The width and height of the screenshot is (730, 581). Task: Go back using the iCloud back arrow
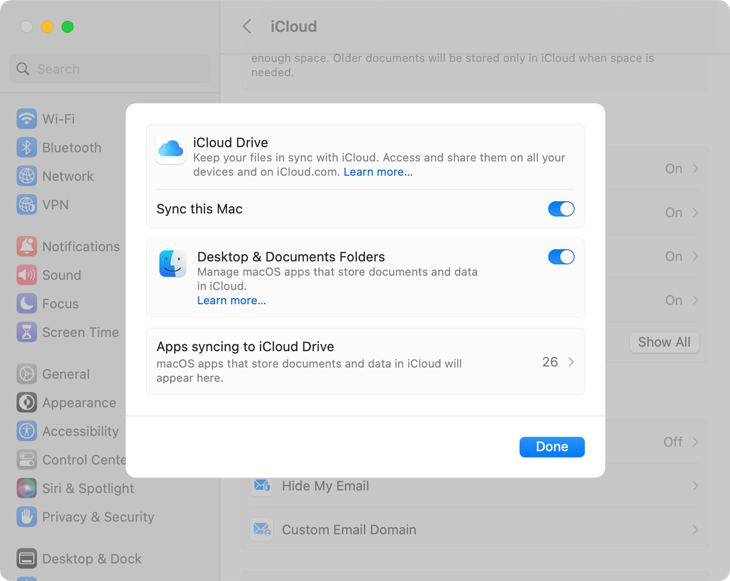pyautogui.click(x=247, y=27)
